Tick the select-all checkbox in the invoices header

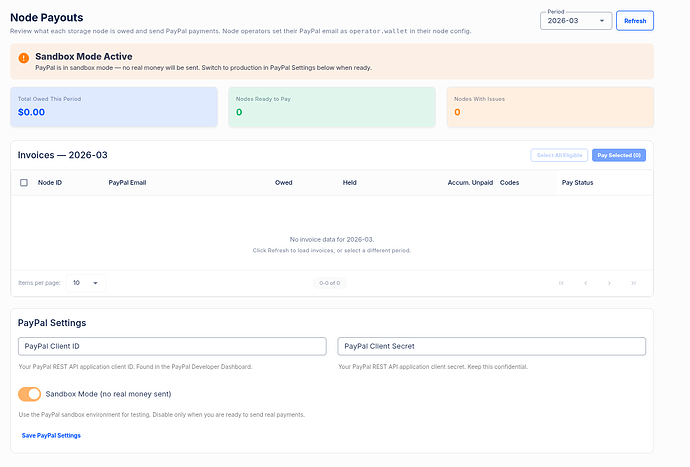24,183
